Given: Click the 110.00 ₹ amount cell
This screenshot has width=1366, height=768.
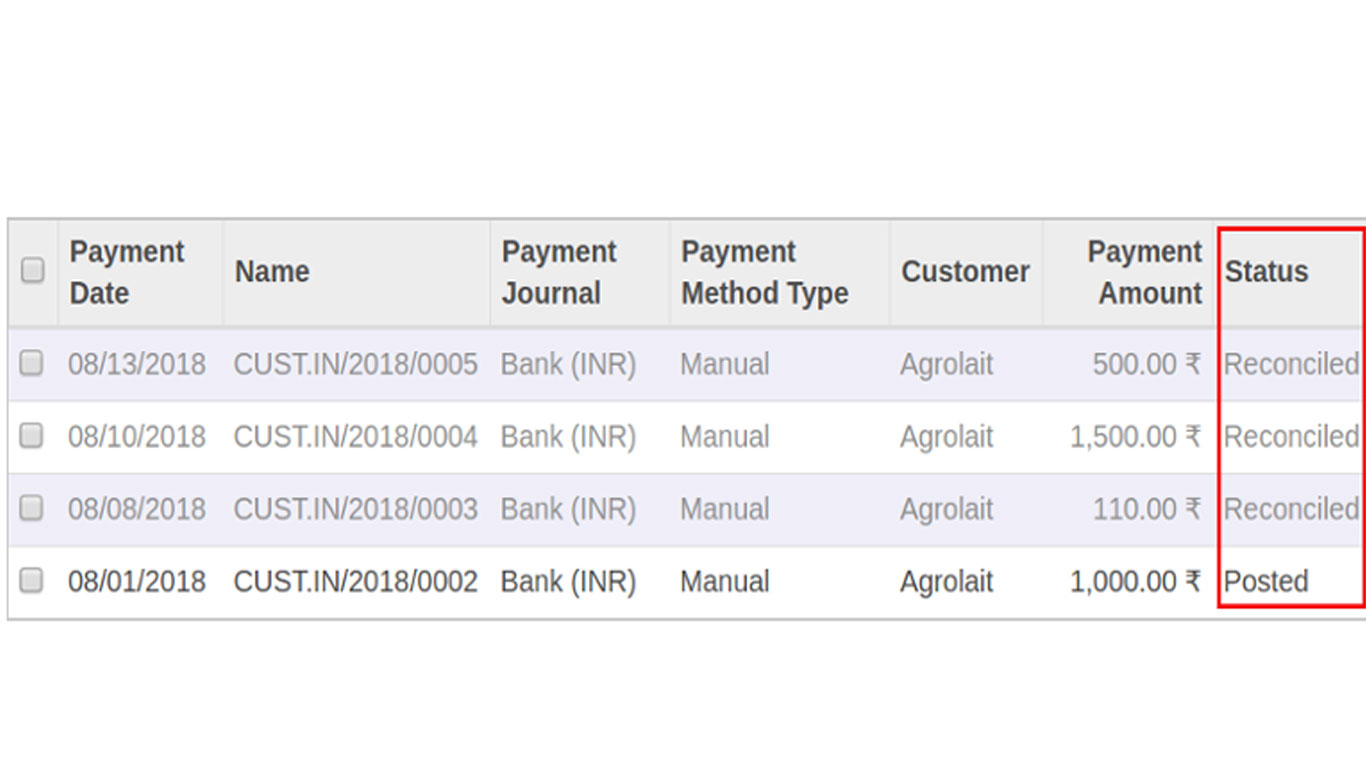Looking at the screenshot, I should pos(1146,509).
